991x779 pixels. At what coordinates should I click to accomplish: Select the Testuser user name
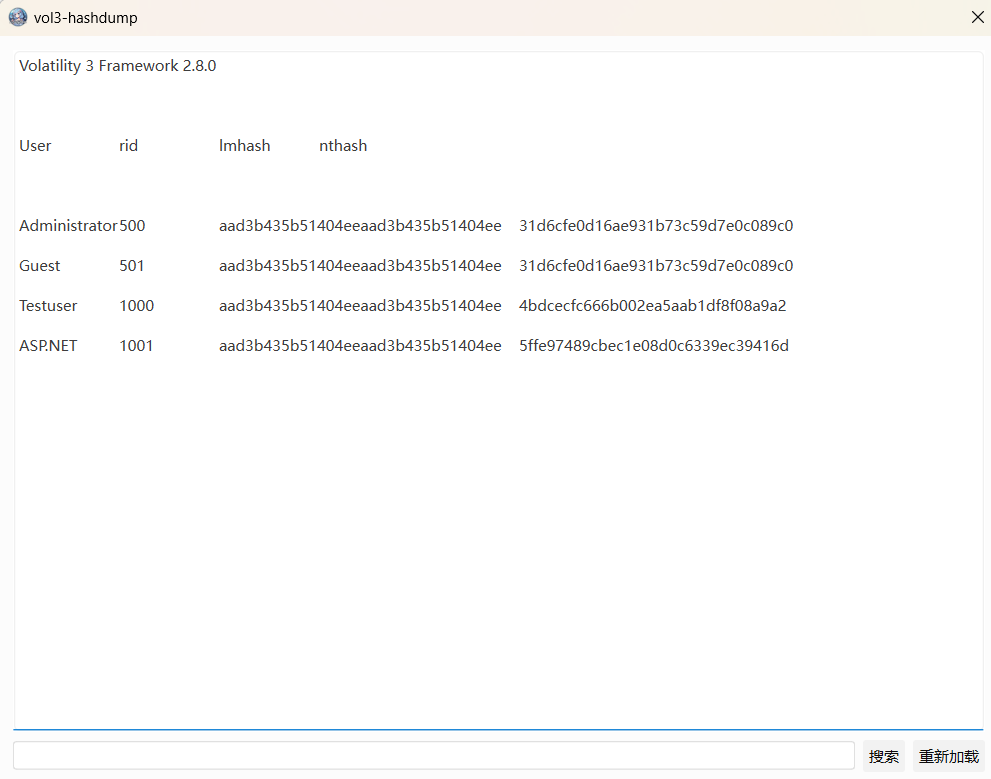[x=48, y=306]
